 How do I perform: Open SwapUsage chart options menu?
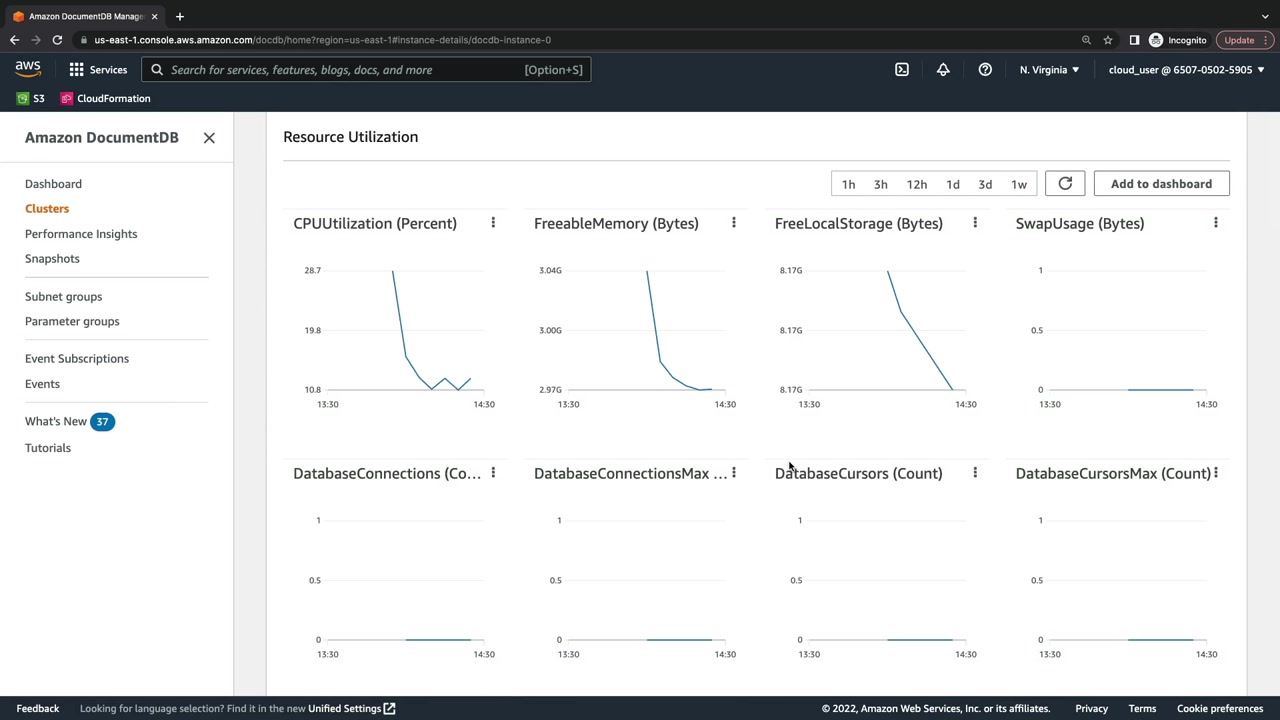(1216, 223)
